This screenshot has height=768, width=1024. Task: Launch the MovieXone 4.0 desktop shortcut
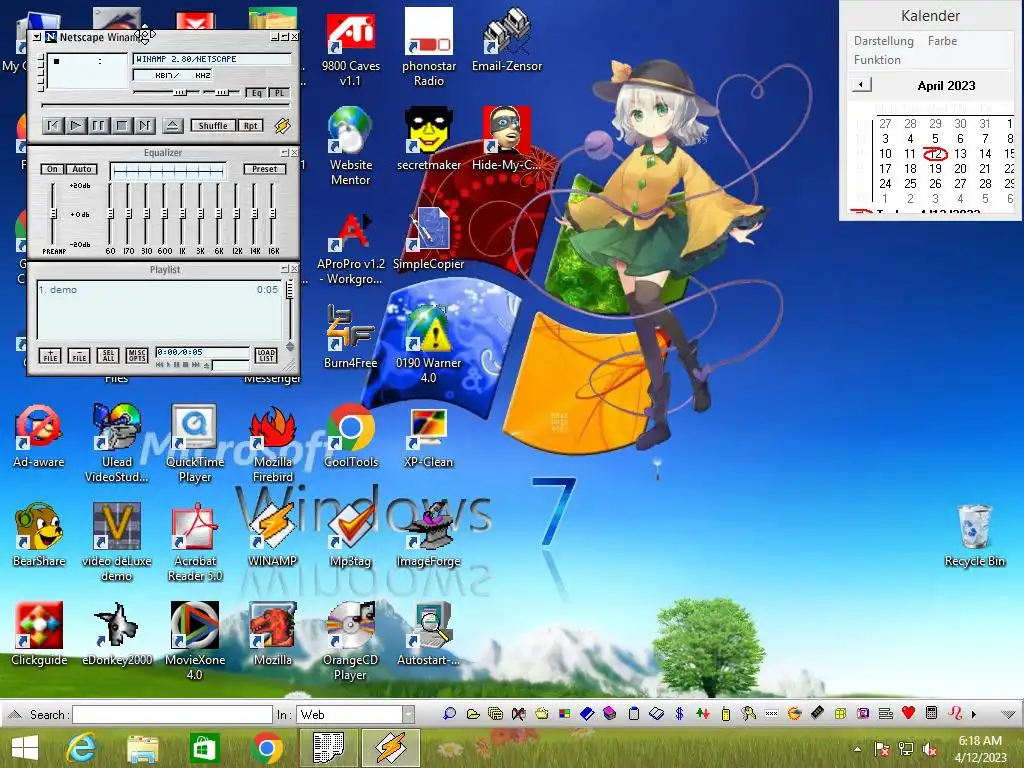[195, 640]
